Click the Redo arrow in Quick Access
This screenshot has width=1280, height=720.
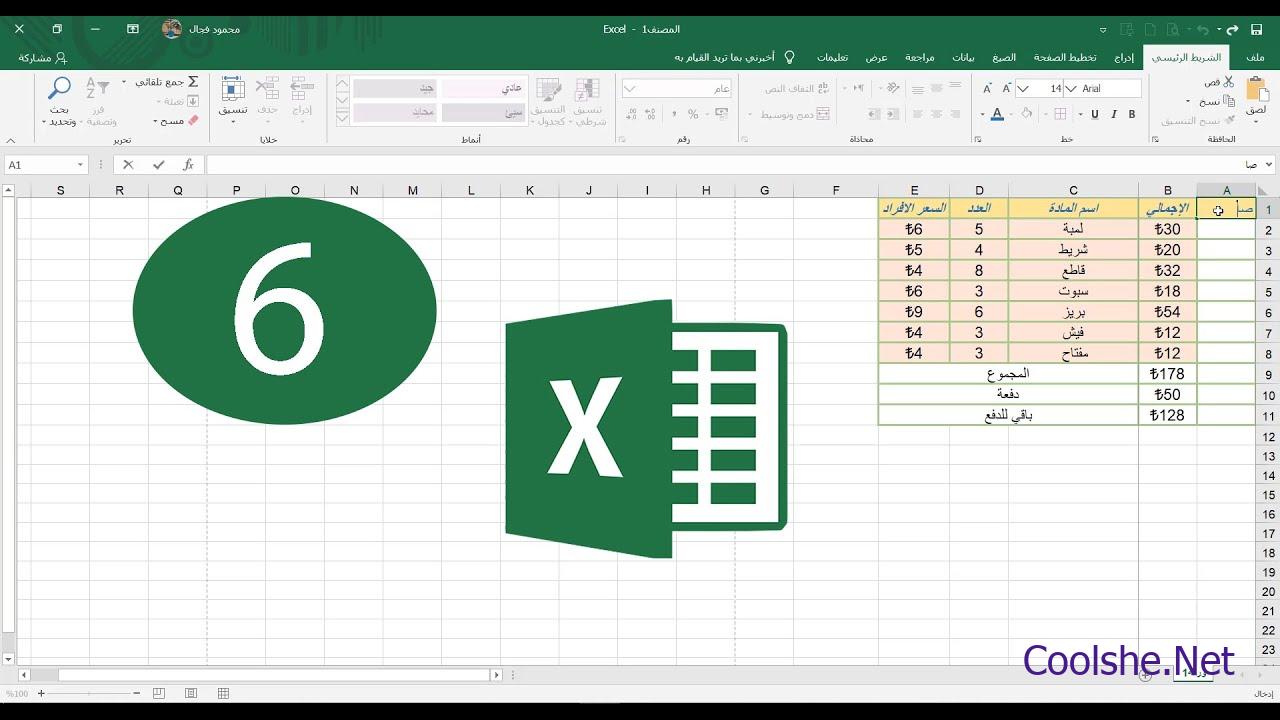pos(1233,29)
